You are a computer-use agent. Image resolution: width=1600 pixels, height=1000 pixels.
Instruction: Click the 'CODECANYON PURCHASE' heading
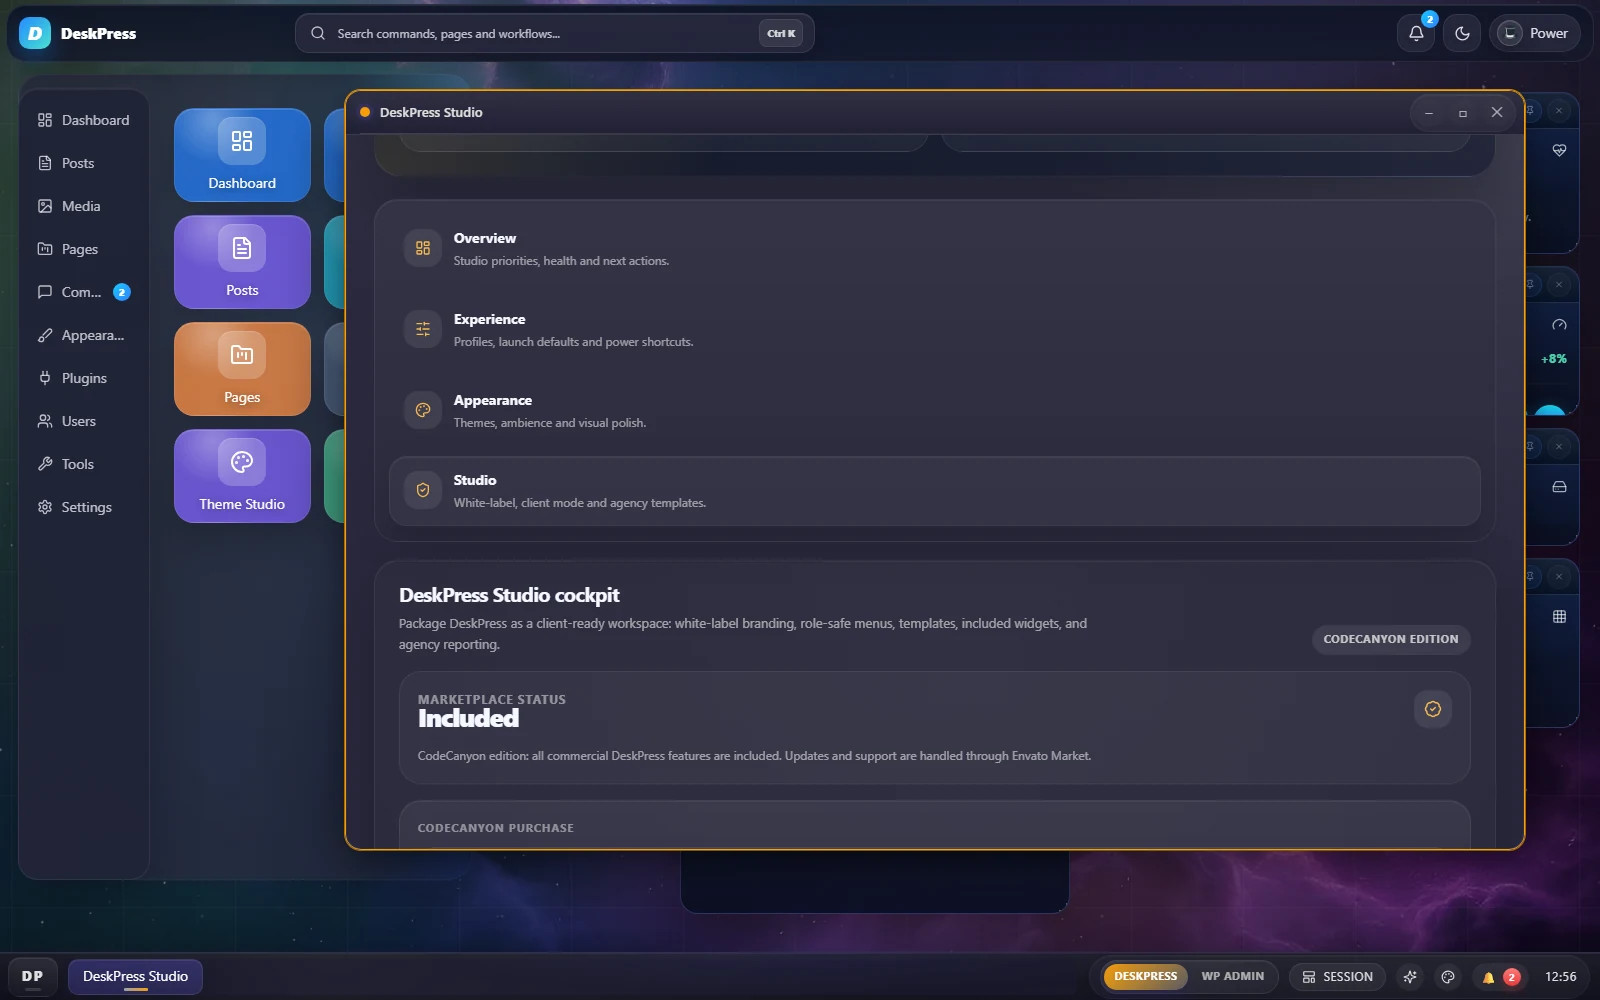tap(495, 828)
